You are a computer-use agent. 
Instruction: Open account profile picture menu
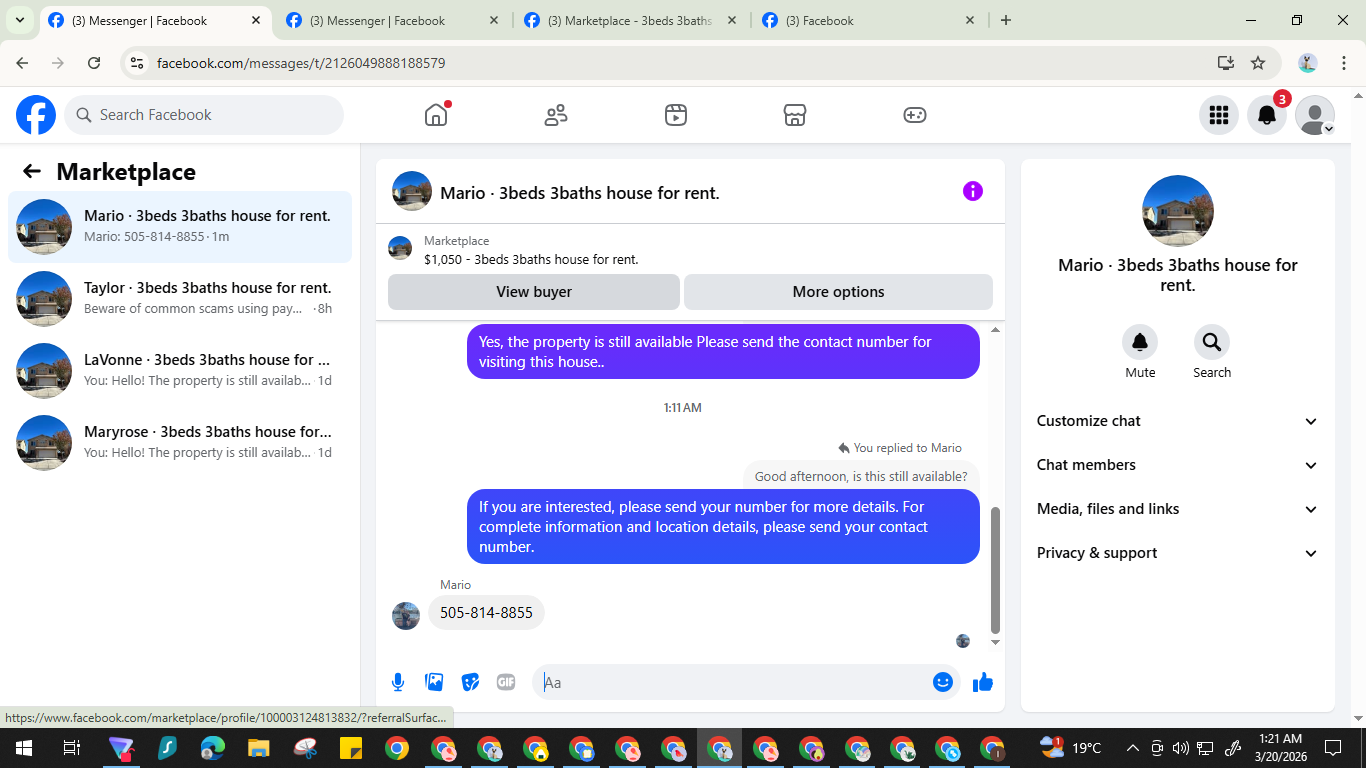pos(1315,115)
